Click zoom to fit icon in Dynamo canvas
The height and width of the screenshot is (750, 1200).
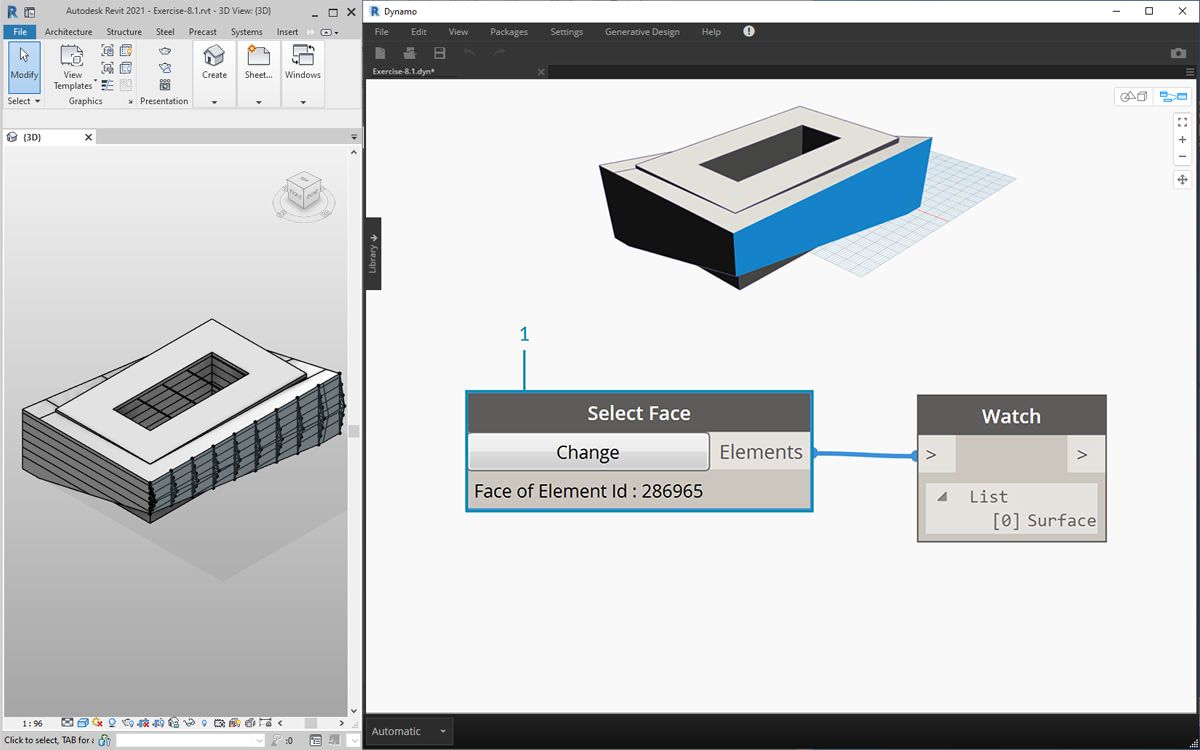tap(1182, 122)
